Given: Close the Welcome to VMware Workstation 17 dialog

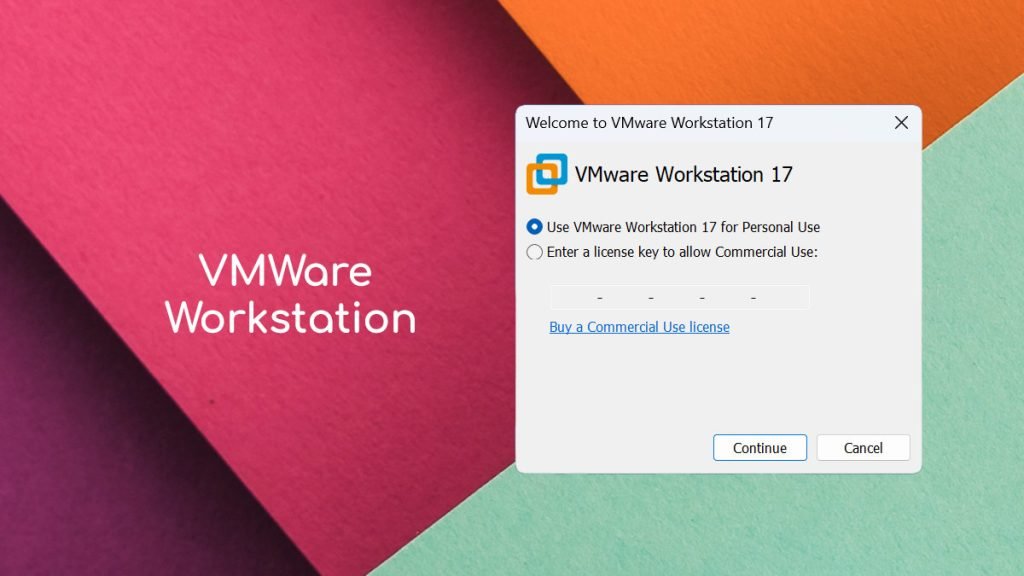Looking at the screenshot, I should tap(901, 123).
